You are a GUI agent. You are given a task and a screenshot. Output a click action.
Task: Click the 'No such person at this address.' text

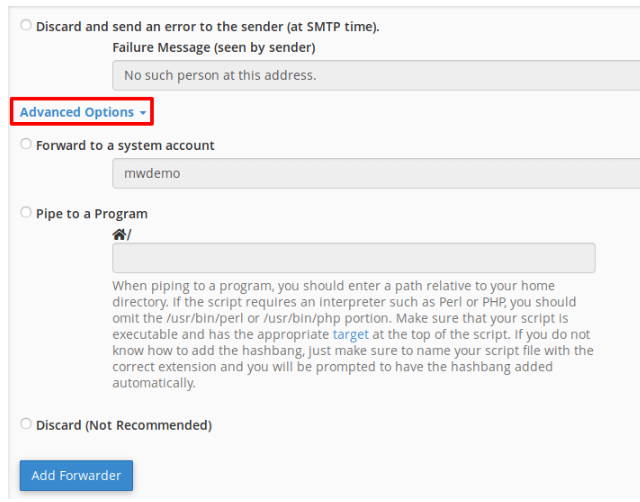pyautogui.click(x=220, y=75)
